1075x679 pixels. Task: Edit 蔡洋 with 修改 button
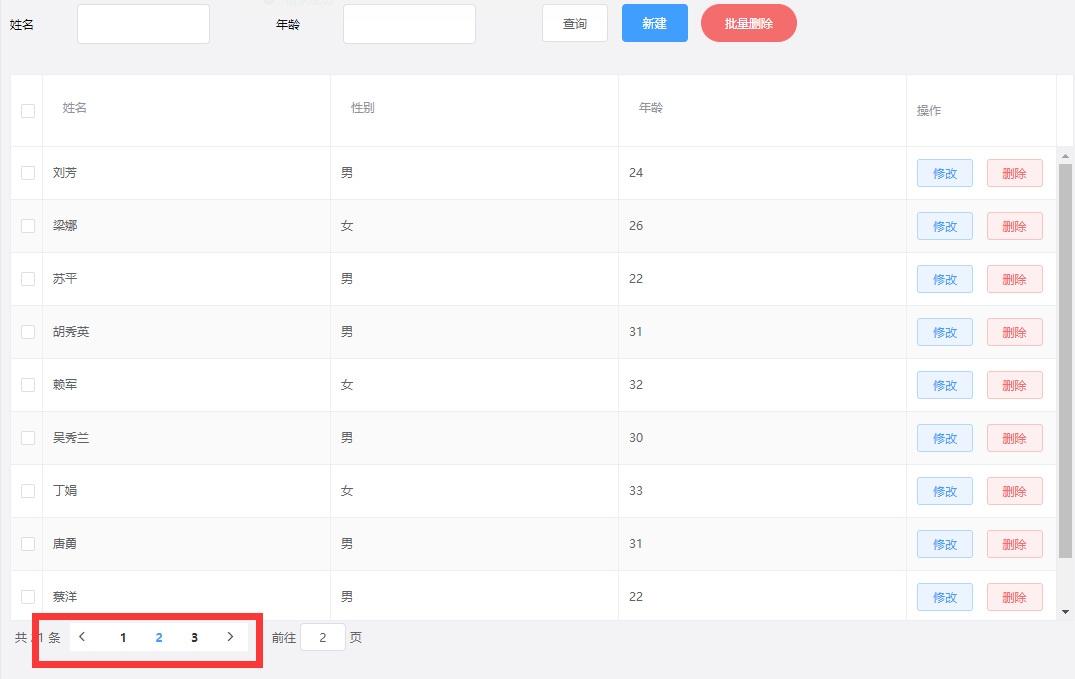945,597
